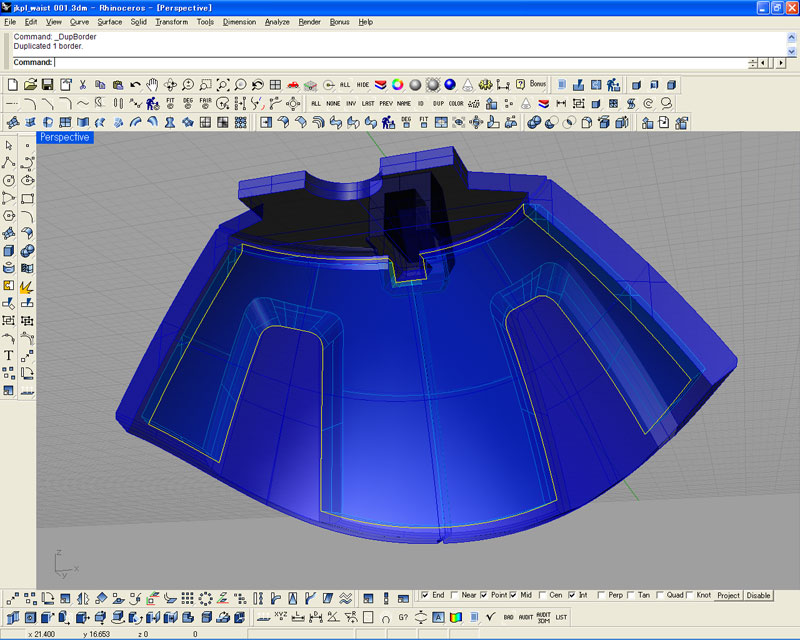The image size is (800, 640).
Task: Click the Disable osnap button
Action: [x=759, y=595]
